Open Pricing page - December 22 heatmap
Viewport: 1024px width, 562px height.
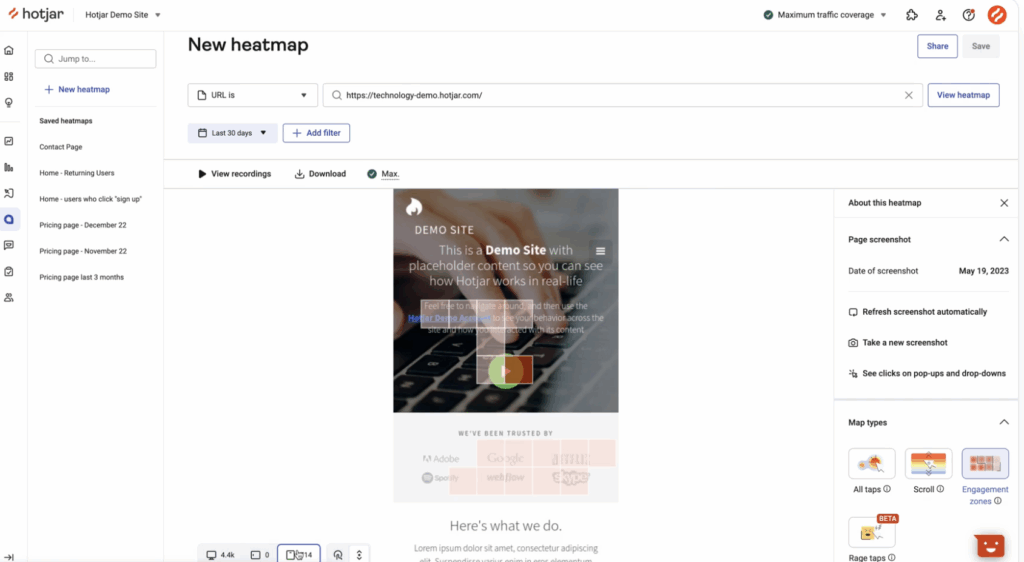[x=83, y=225]
